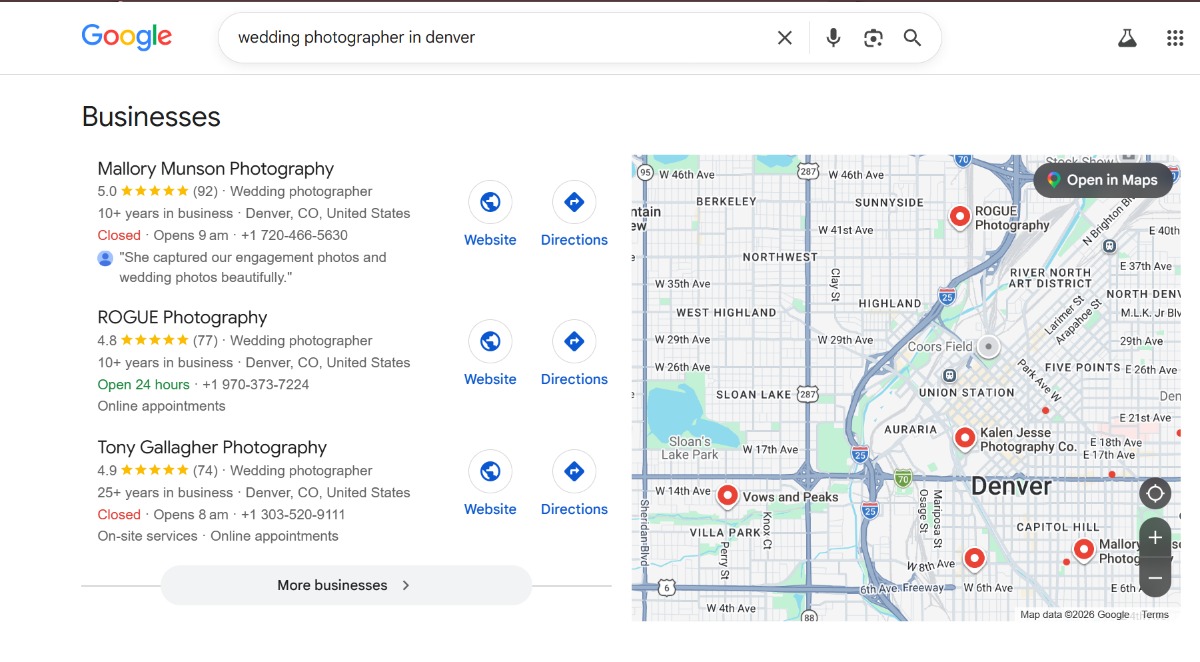The image size is (1200, 662).
Task: Open Mallory Munson 92 reviews count
Action: coord(205,191)
